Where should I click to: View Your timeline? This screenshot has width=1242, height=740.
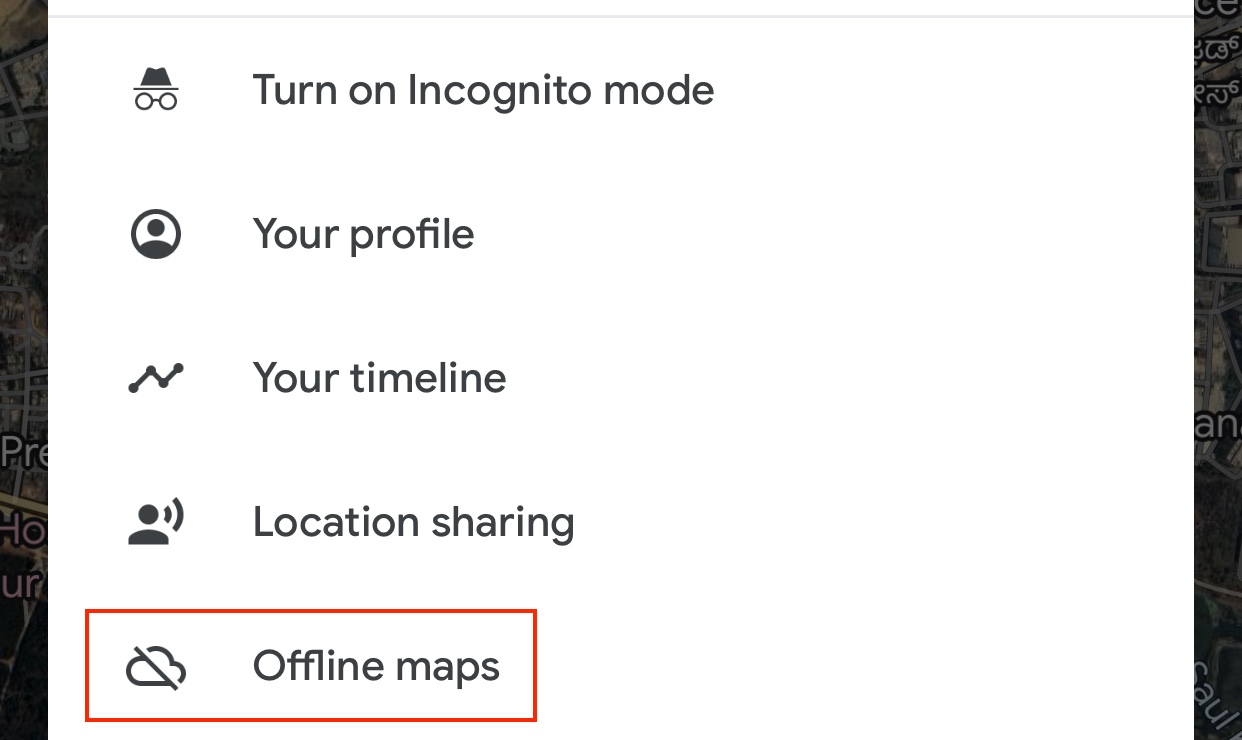(379, 377)
